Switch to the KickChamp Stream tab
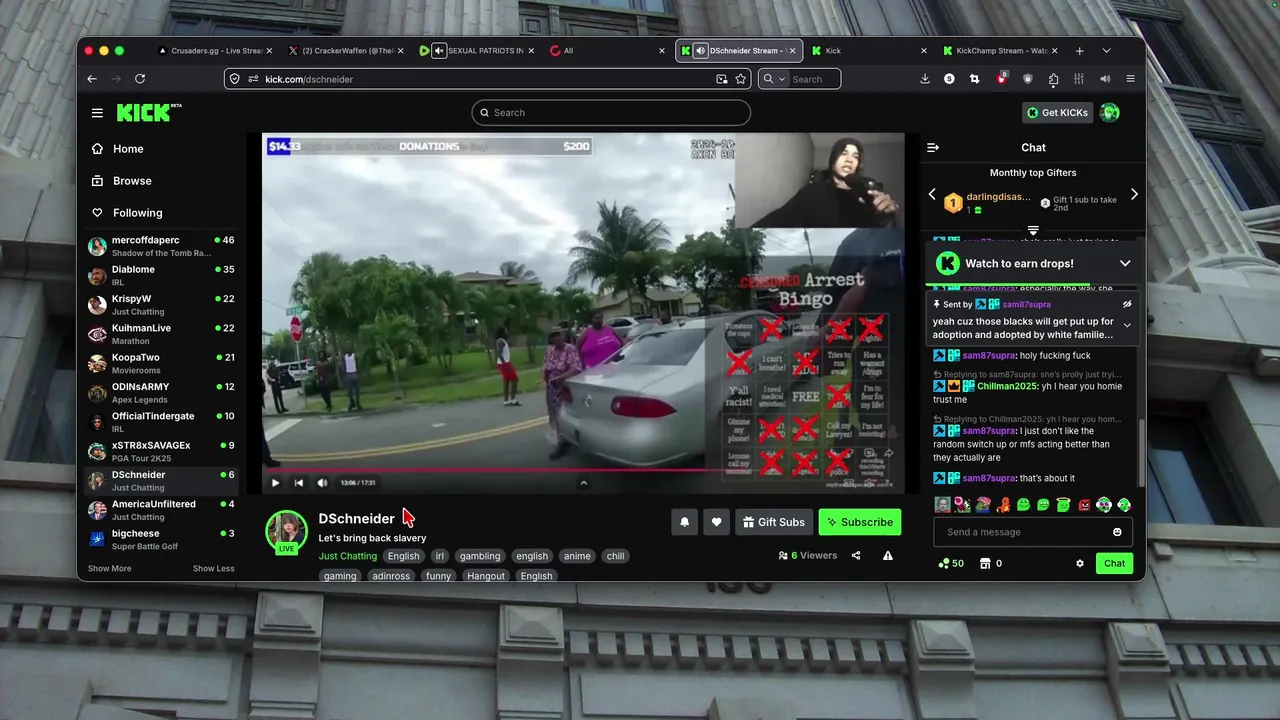The width and height of the screenshot is (1280, 720). 1000,50
